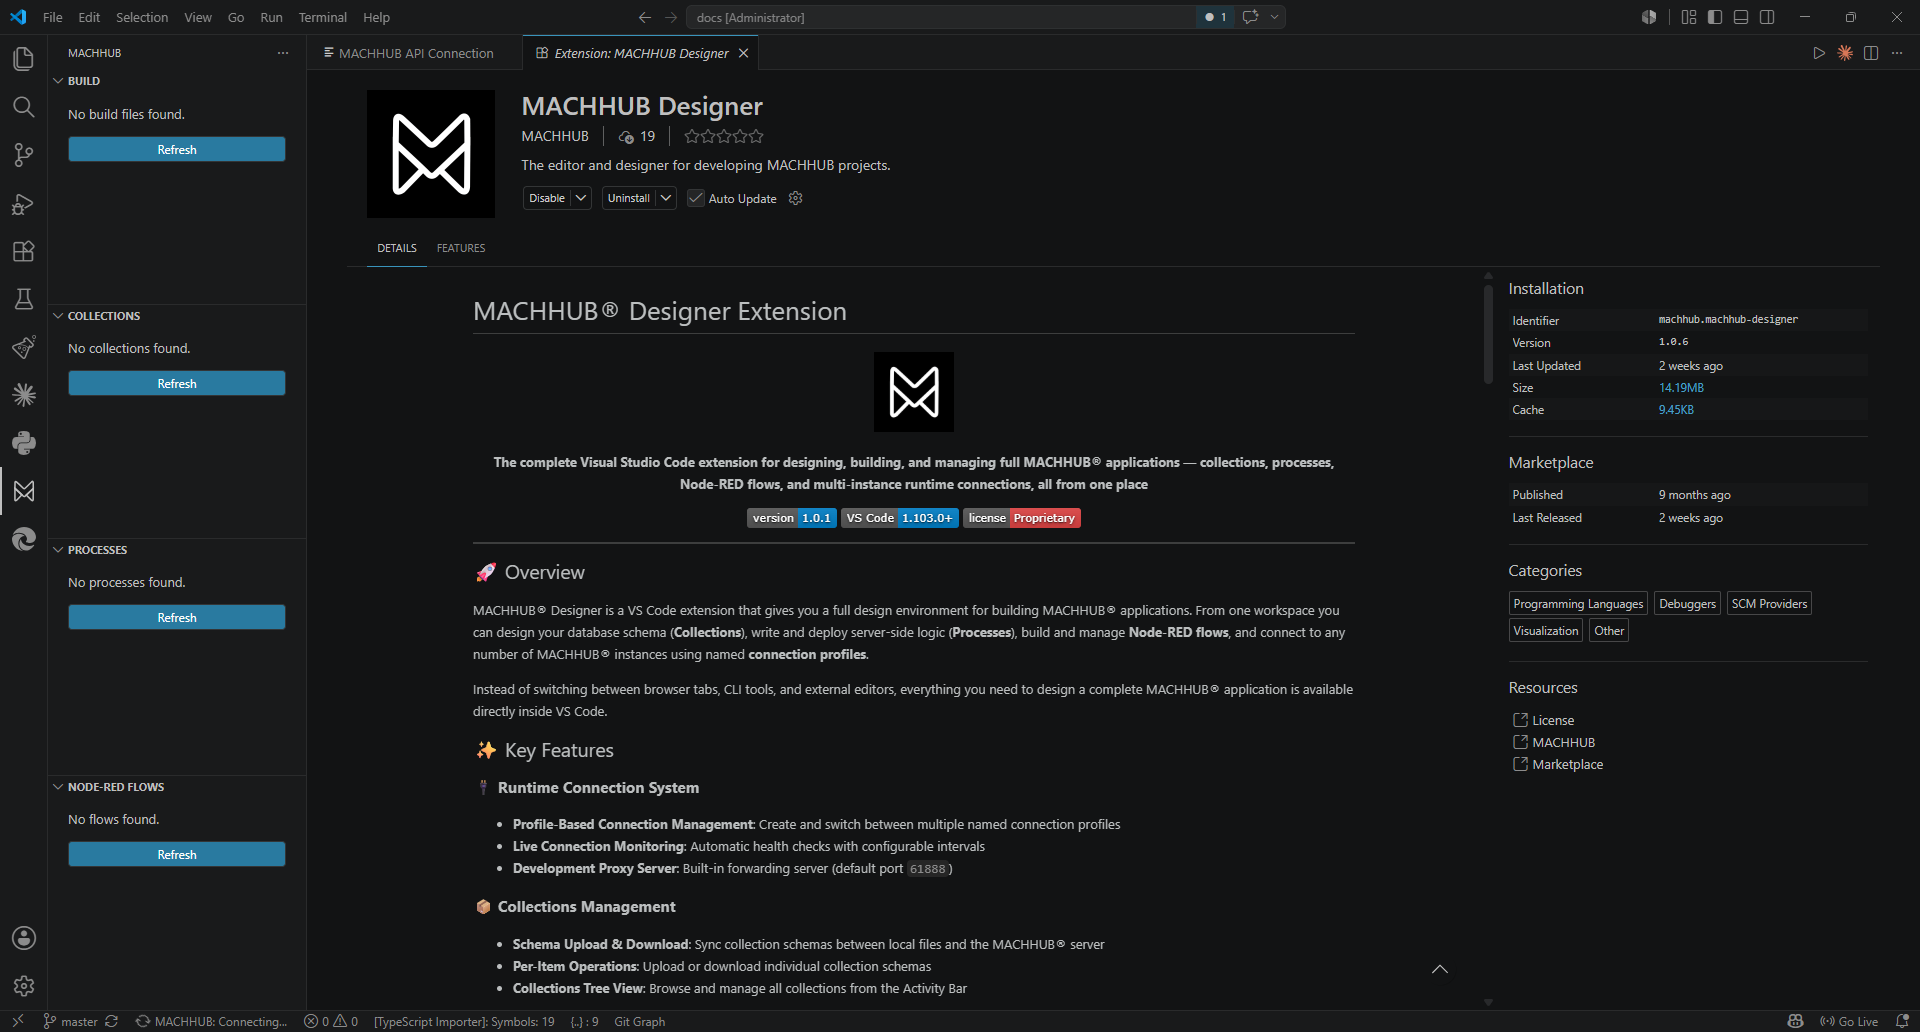Go back with the left arrow

click(x=645, y=17)
